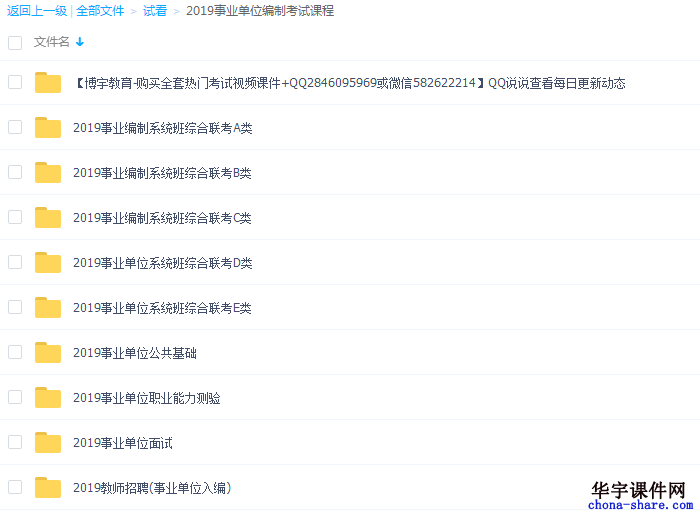
Task: Check the box for 博宇教育 folder row
Action: tap(15, 82)
